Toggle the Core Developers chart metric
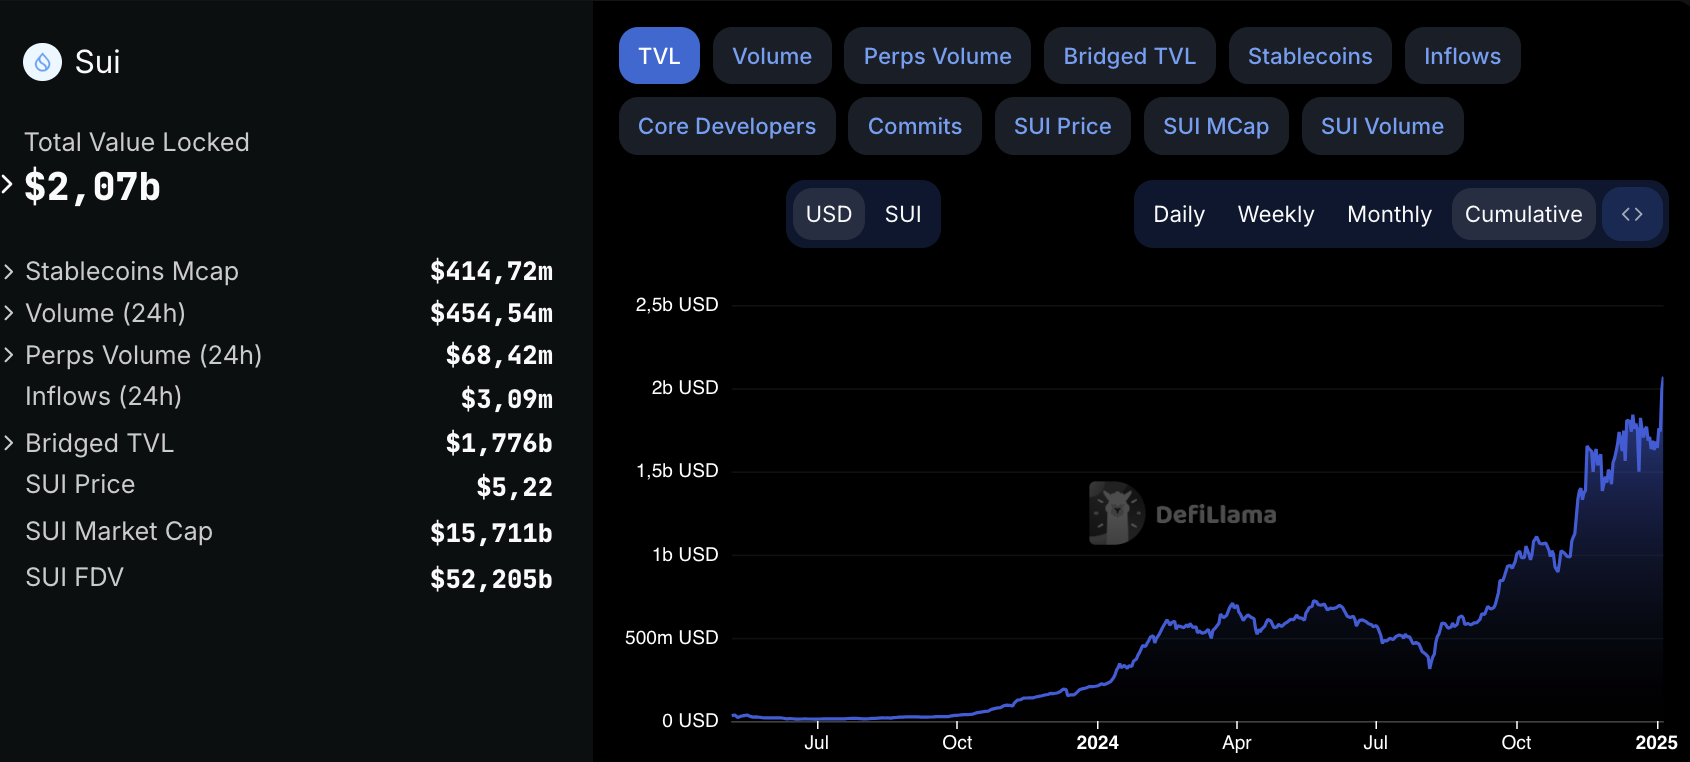The width and height of the screenshot is (1690, 762). click(x=727, y=126)
